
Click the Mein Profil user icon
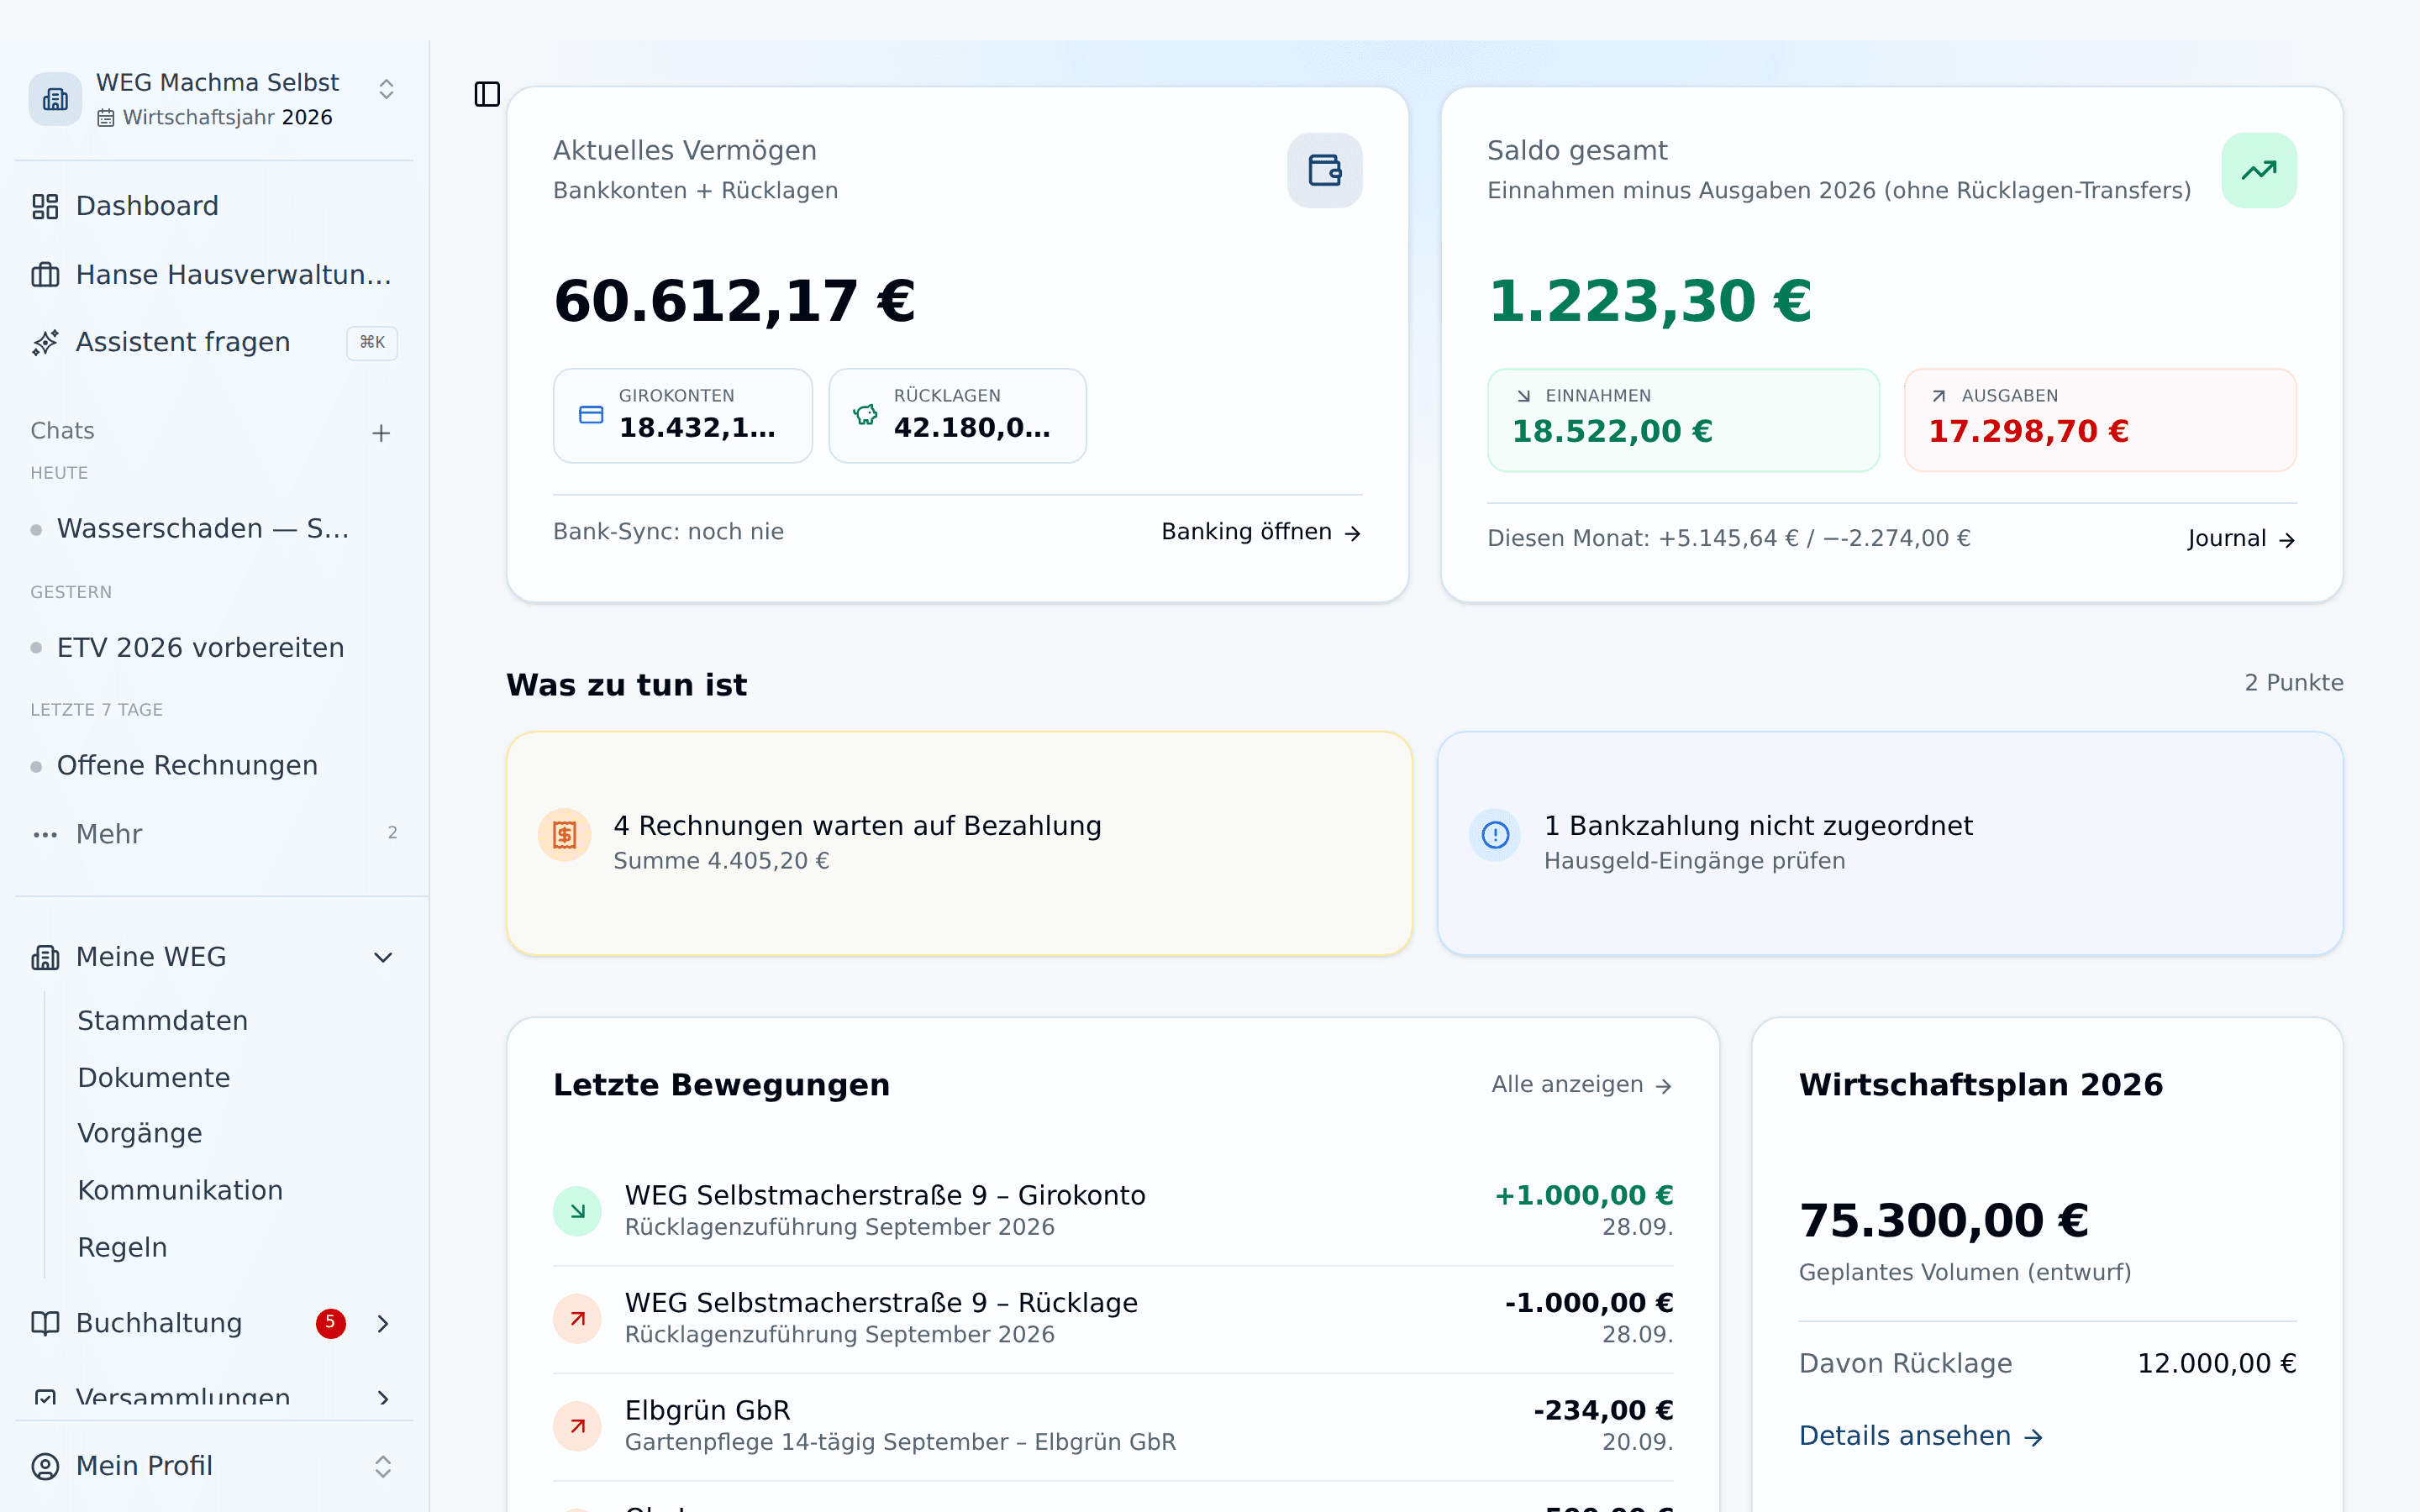pyautogui.click(x=45, y=1466)
